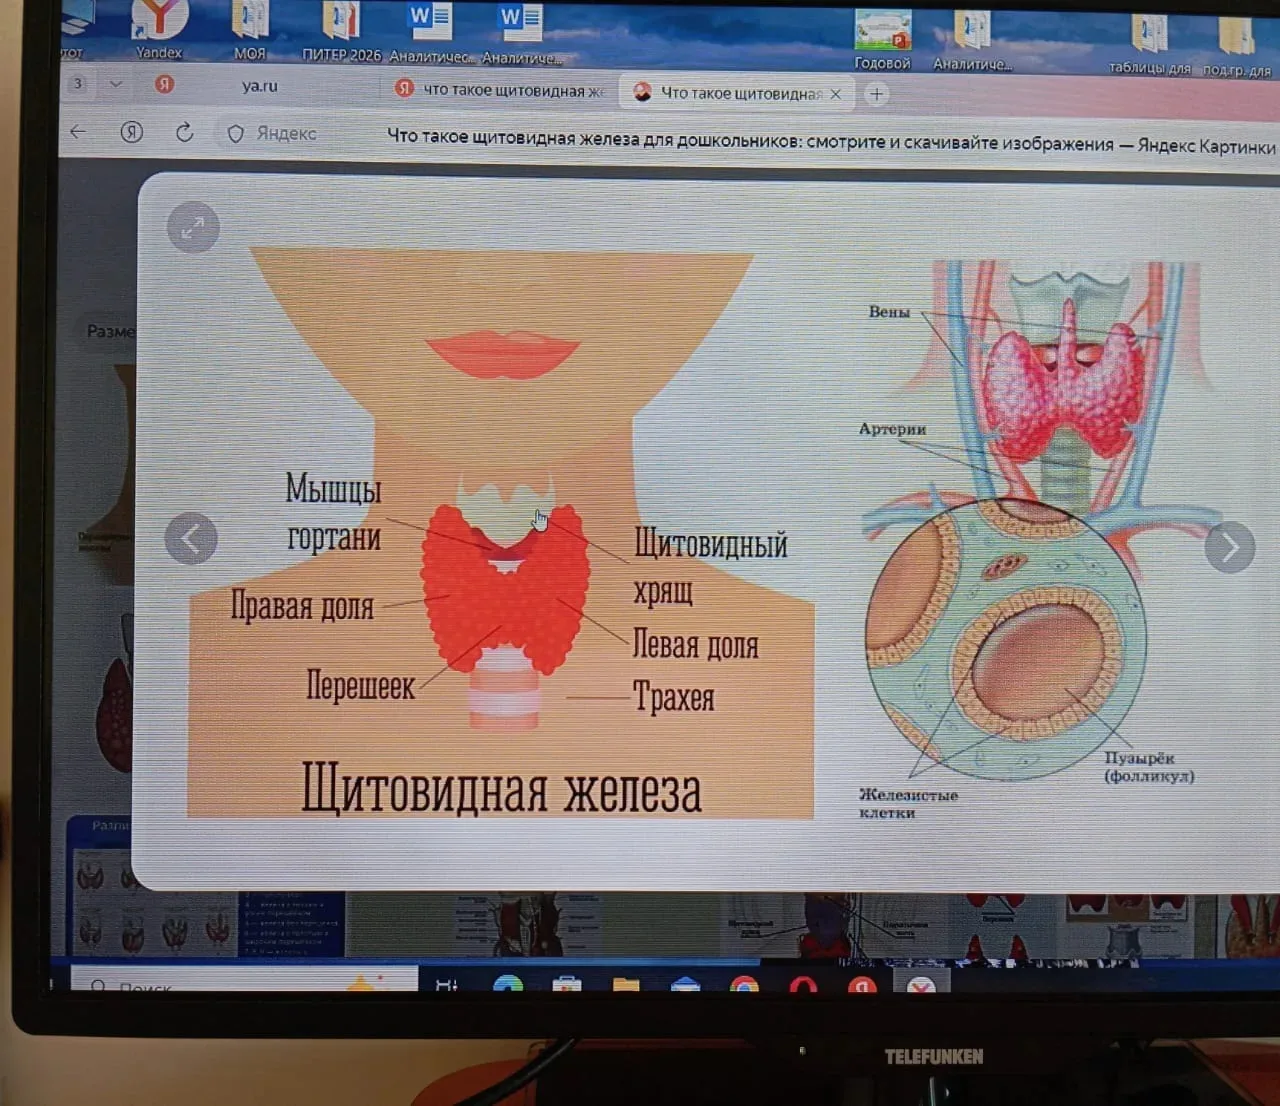Show previous image in viewer
This screenshot has width=1280, height=1106.
coord(191,539)
